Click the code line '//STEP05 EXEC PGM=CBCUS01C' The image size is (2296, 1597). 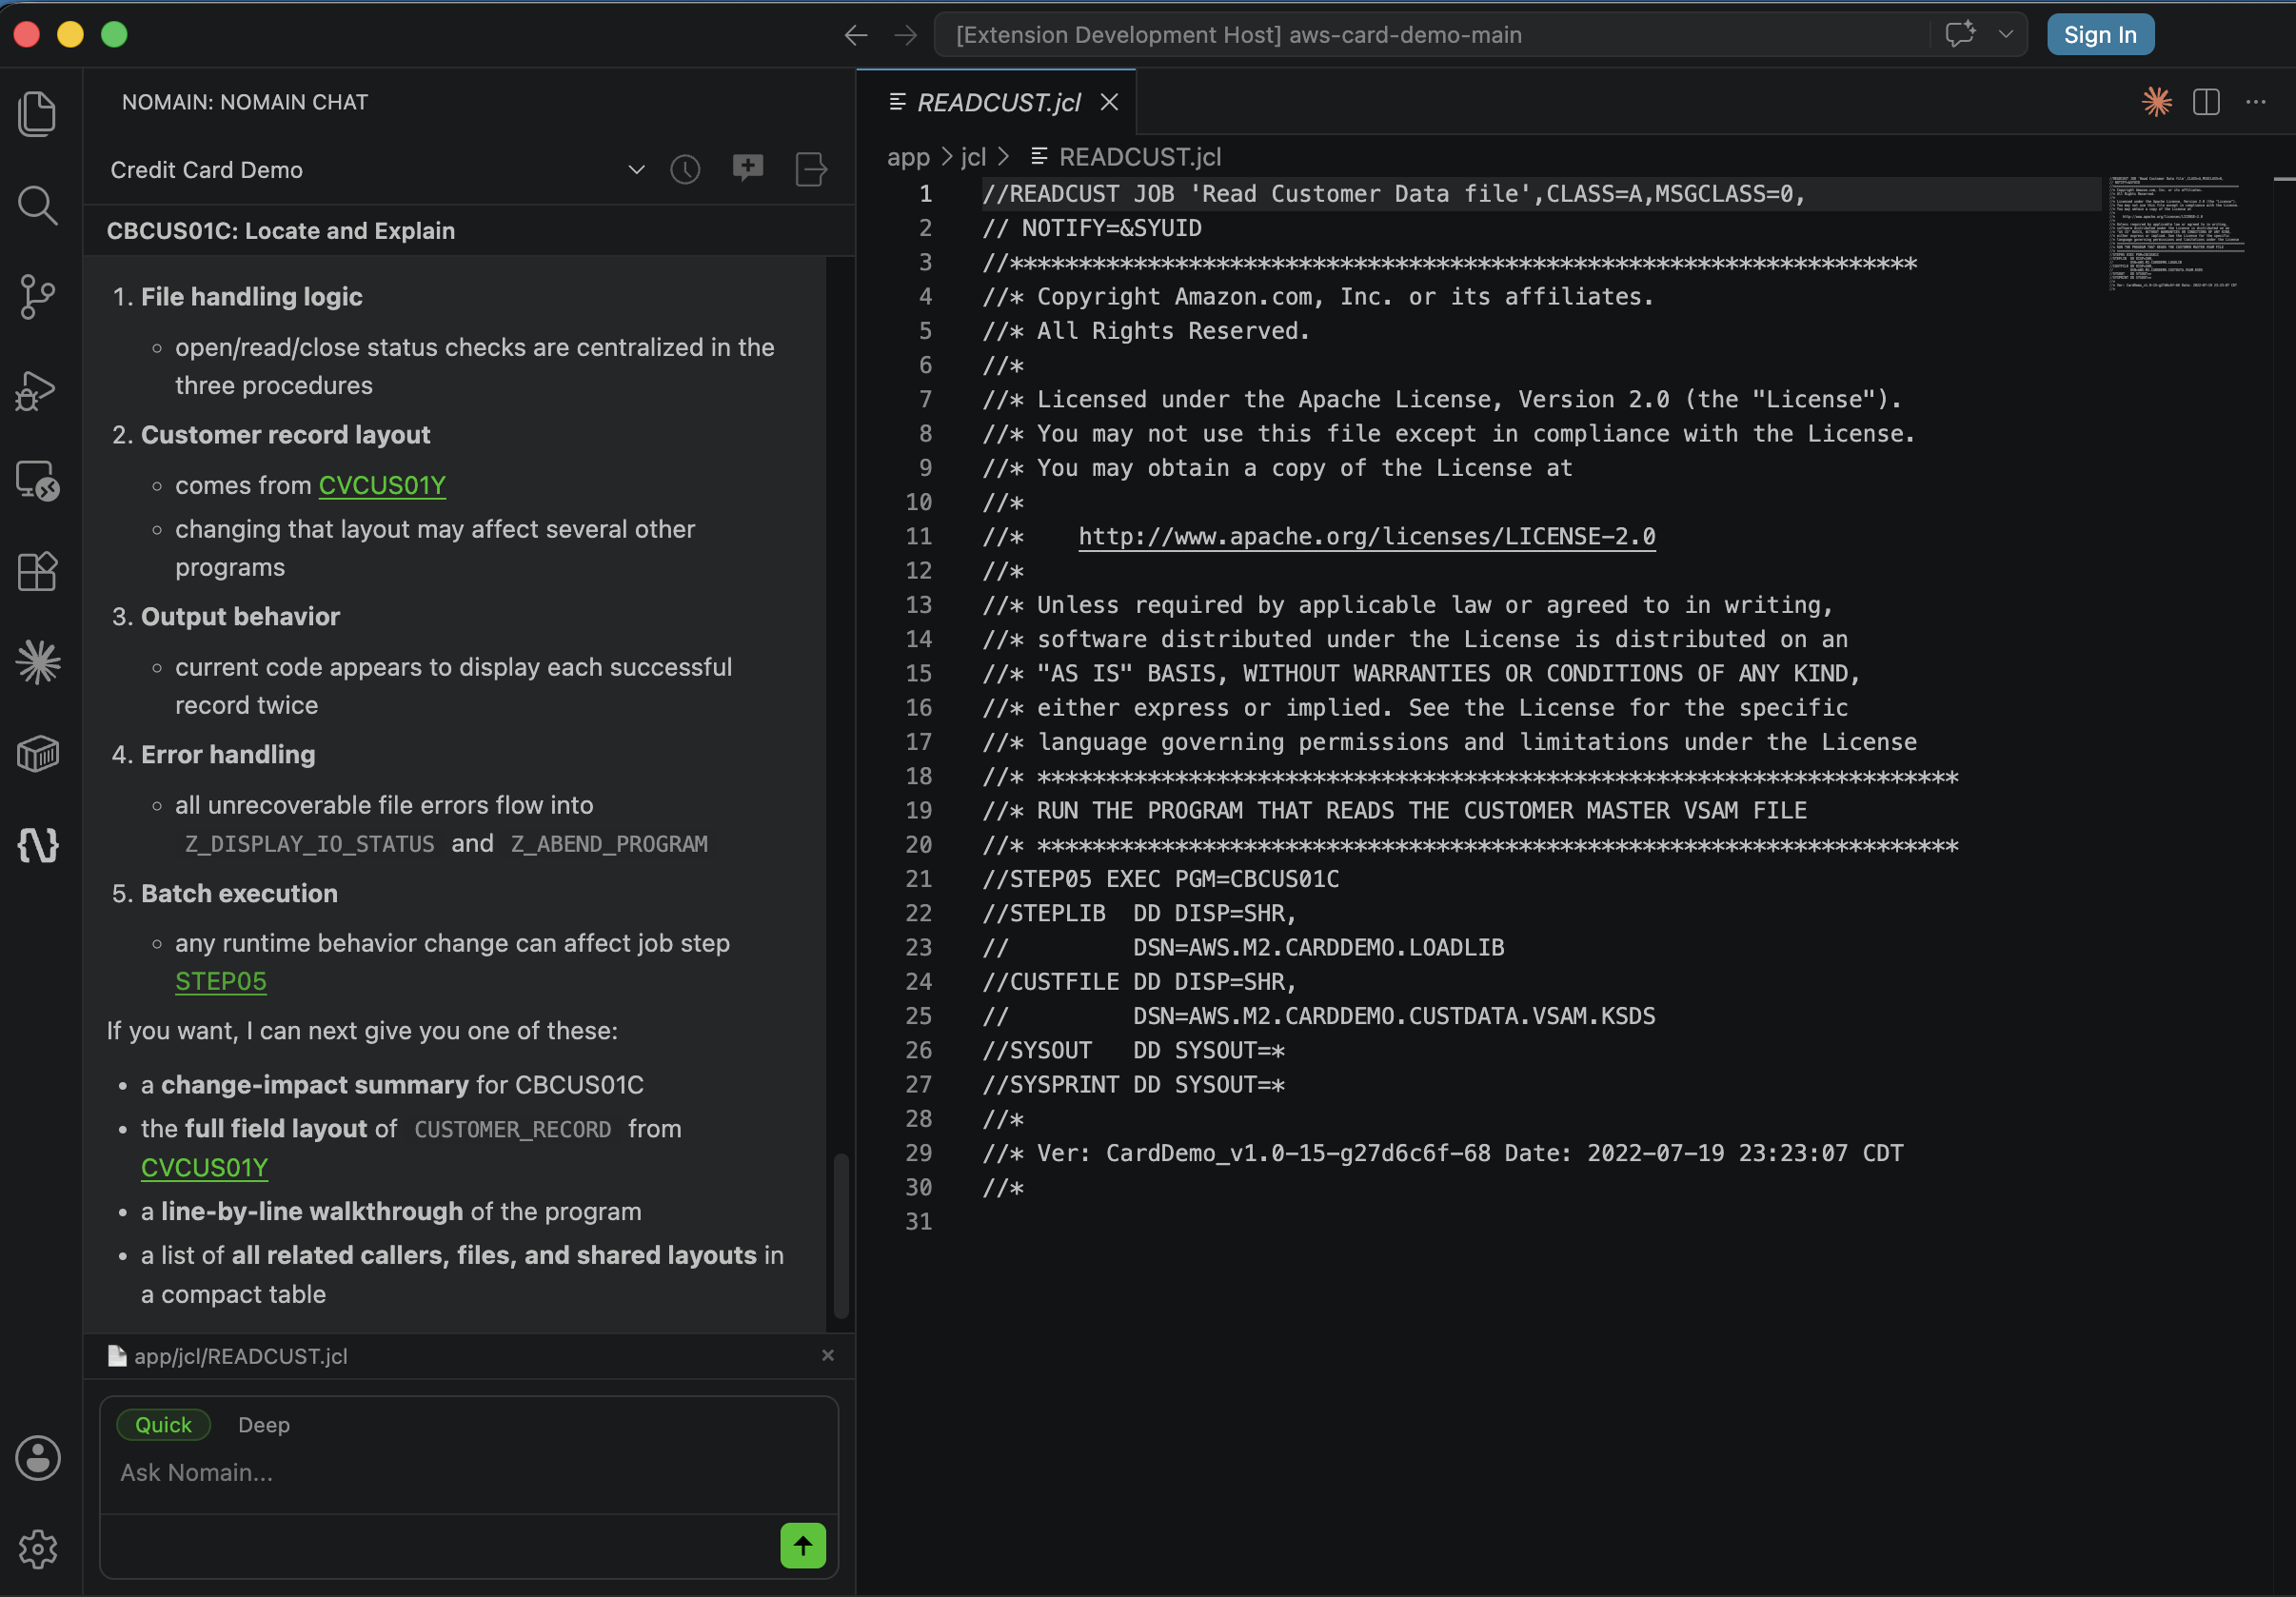1160,878
